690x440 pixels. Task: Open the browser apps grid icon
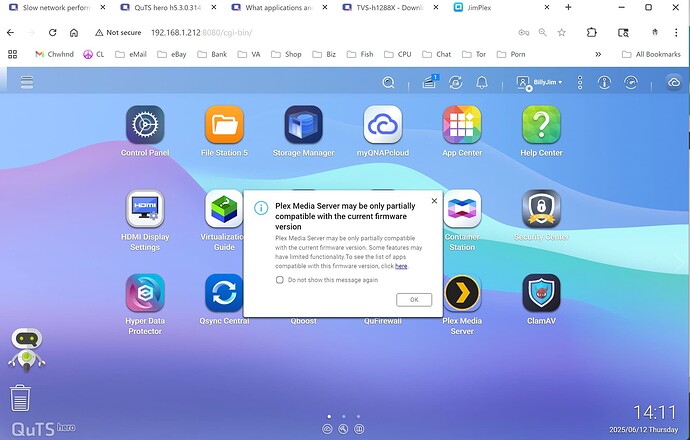(x=13, y=54)
